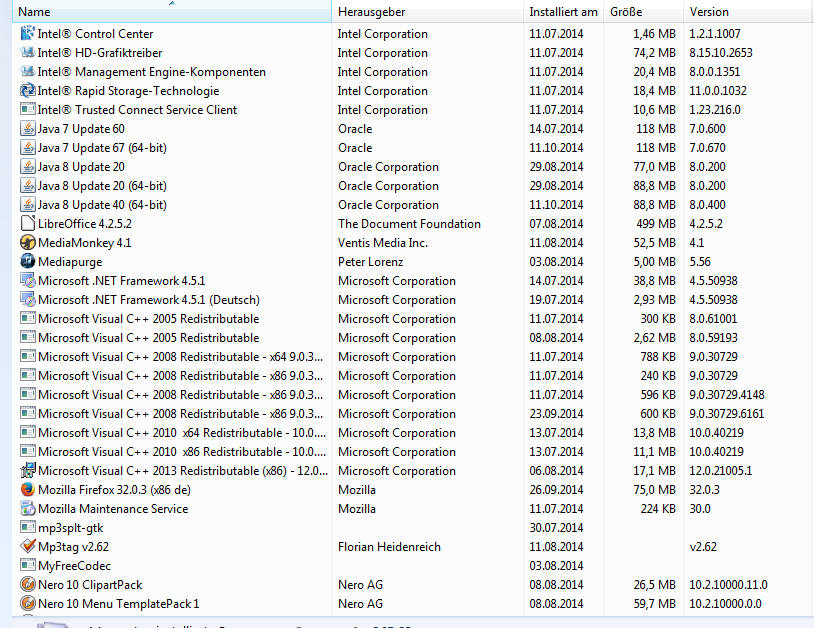
Task: Click the Java 7 Update 60 icon
Action: [x=28, y=129]
